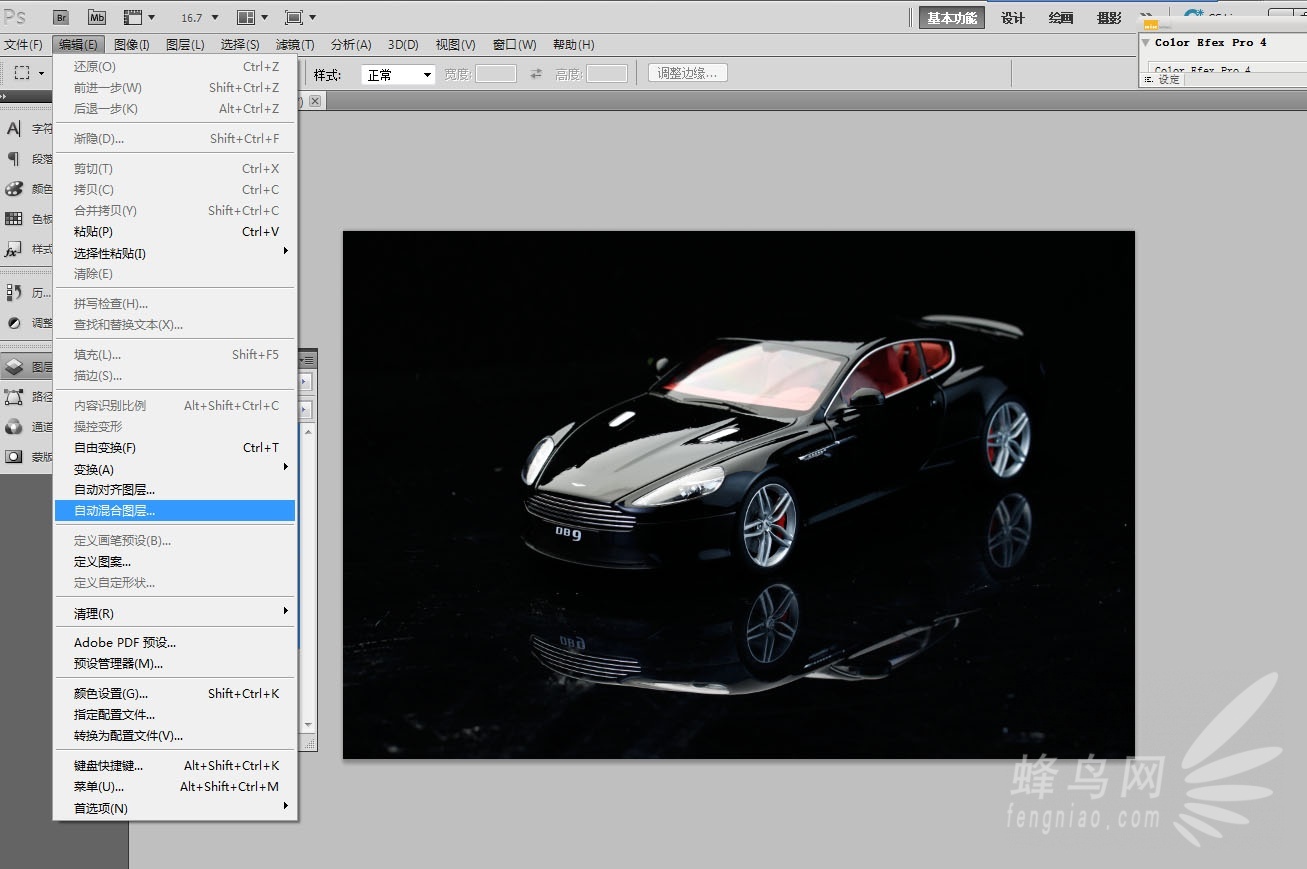Open the arrange documents dropdown

[x=252, y=17]
